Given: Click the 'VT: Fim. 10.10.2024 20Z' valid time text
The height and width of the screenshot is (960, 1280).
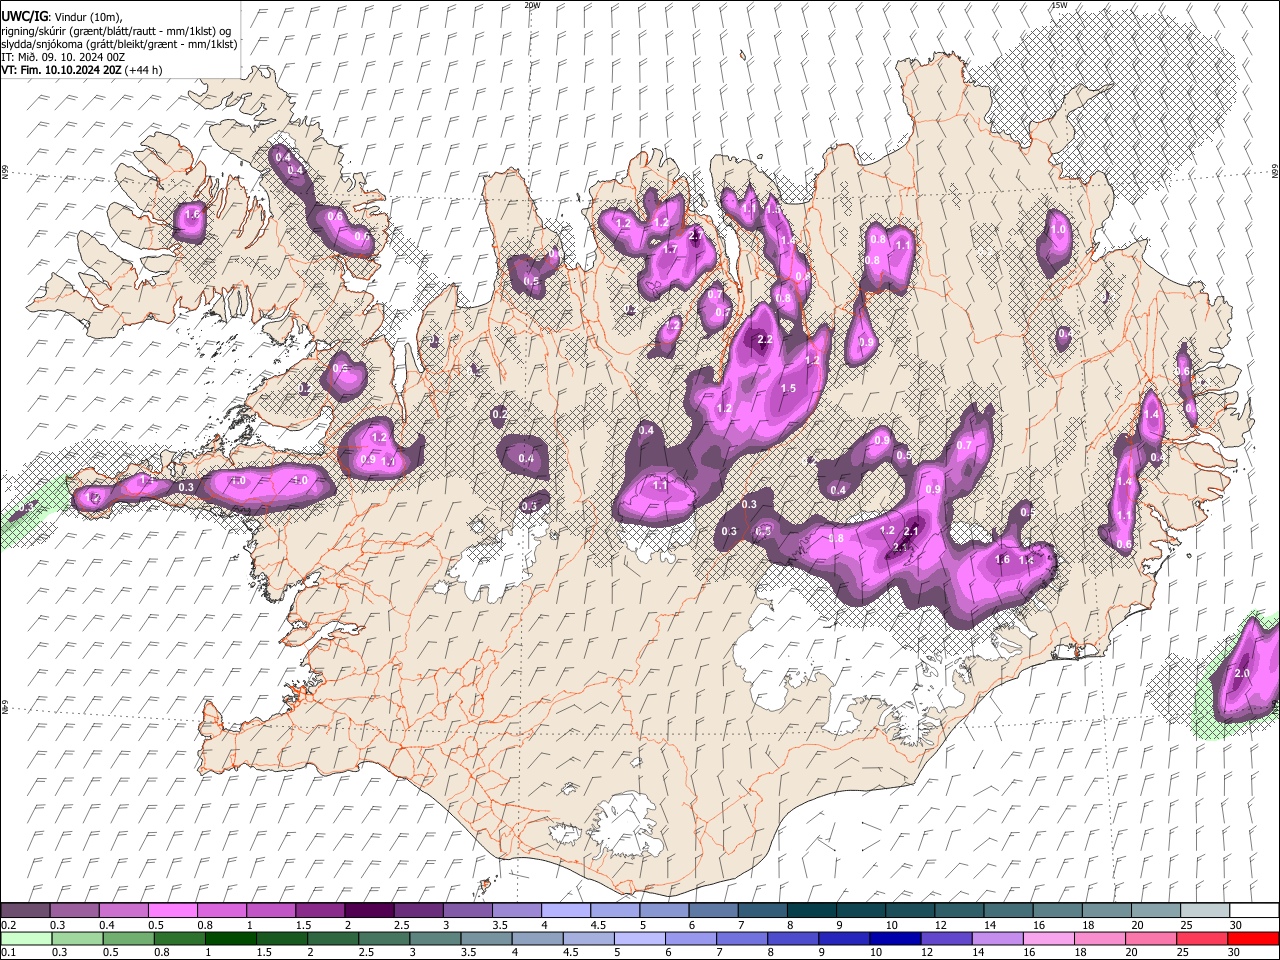Looking at the screenshot, I should coord(62,70).
